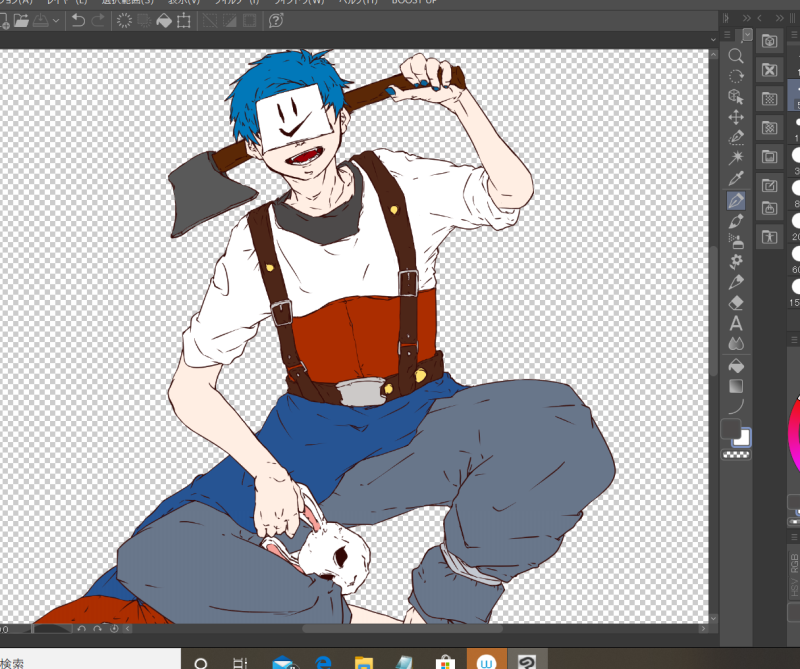Image resolution: width=800 pixels, height=669 pixels.
Task: Select the Move layer tool
Action: click(736, 117)
